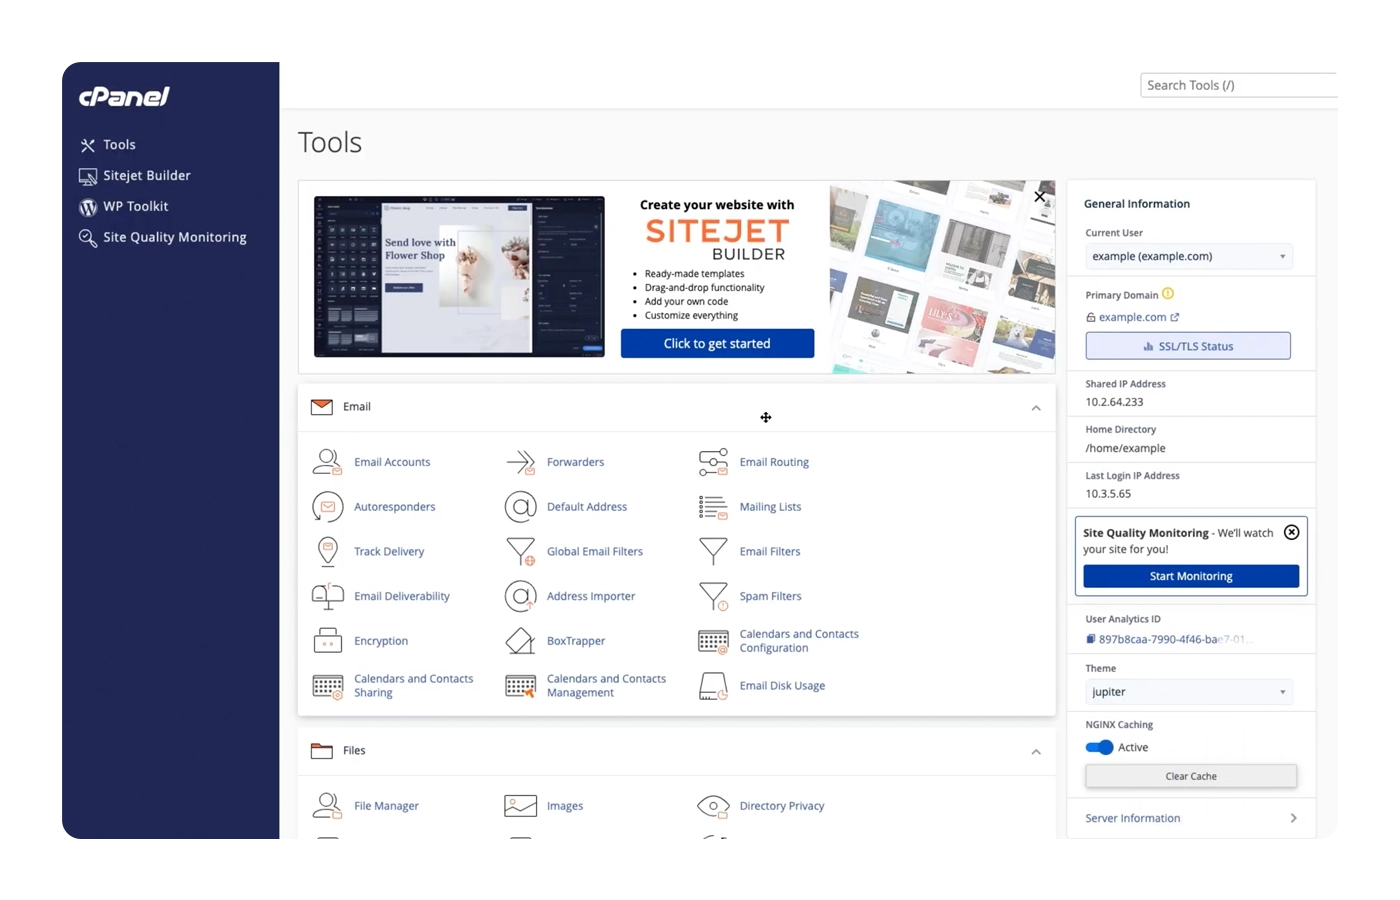Image resolution: width=1400 pixels, height=900 pixels.
Task: Click the Home Directory /home/example value
Action: click(1126, 448)
